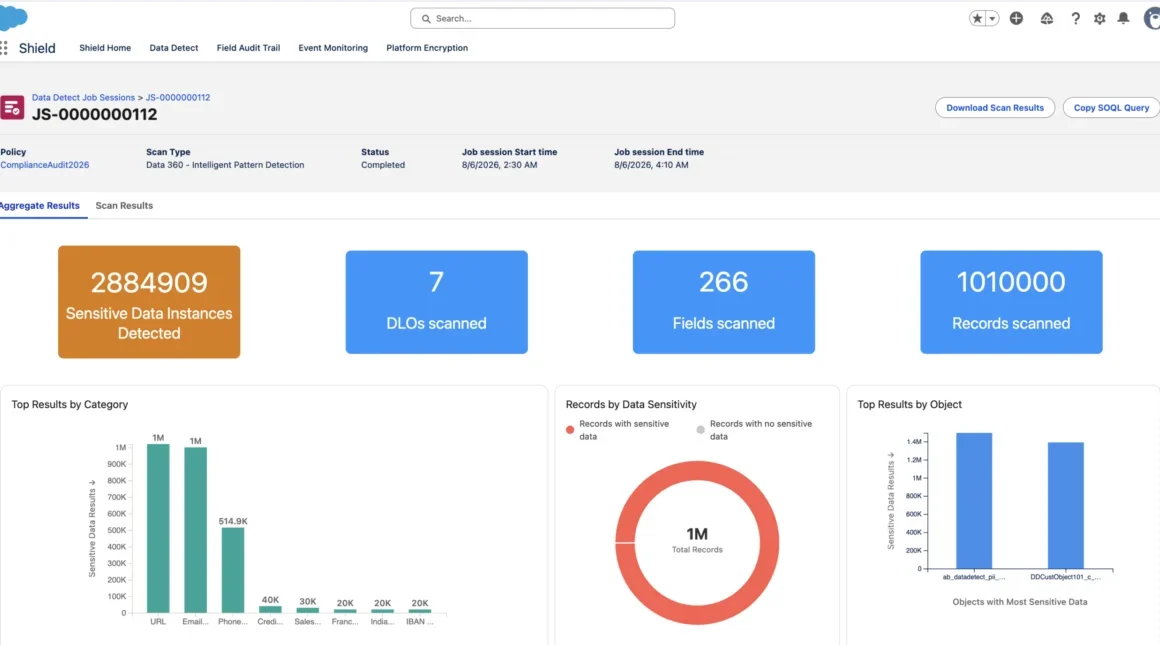Switch to the Aggregate Results tab
The image size is (1160, 645).
pos(40,206)
